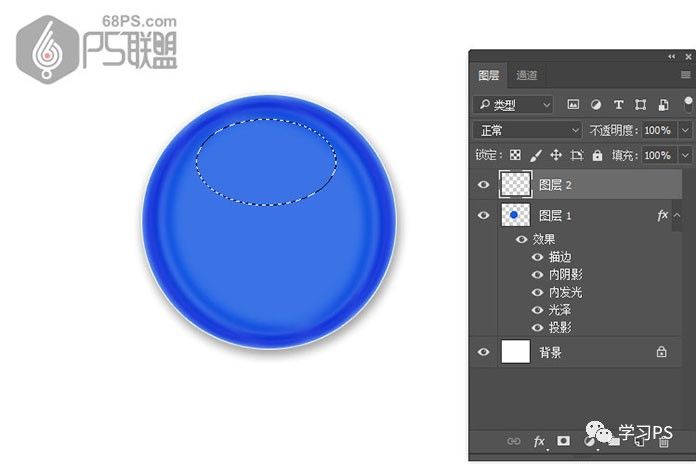Lock image pixels brush icon
The height and width of the screenshot is (464, 696).
536,155
